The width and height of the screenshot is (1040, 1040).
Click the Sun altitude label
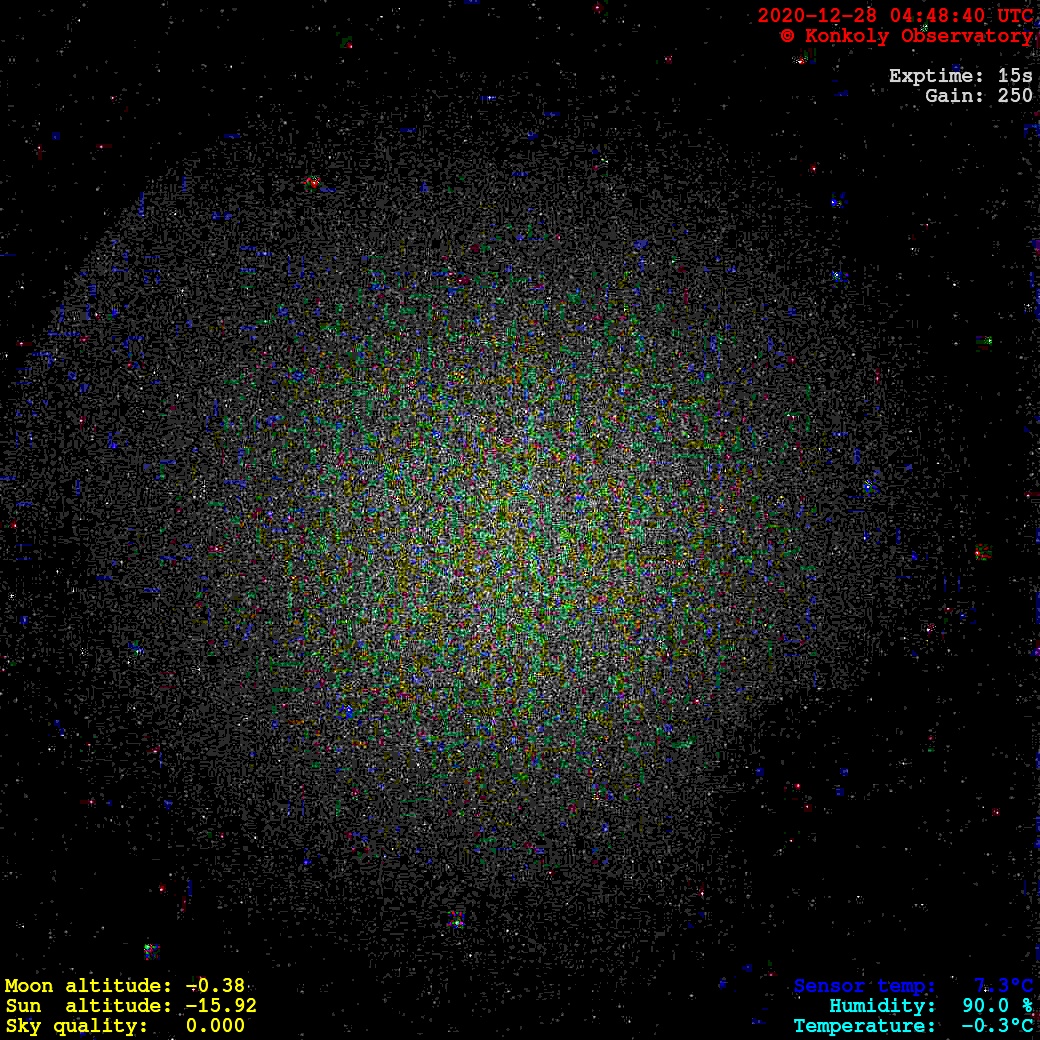tap(88, 1006)
